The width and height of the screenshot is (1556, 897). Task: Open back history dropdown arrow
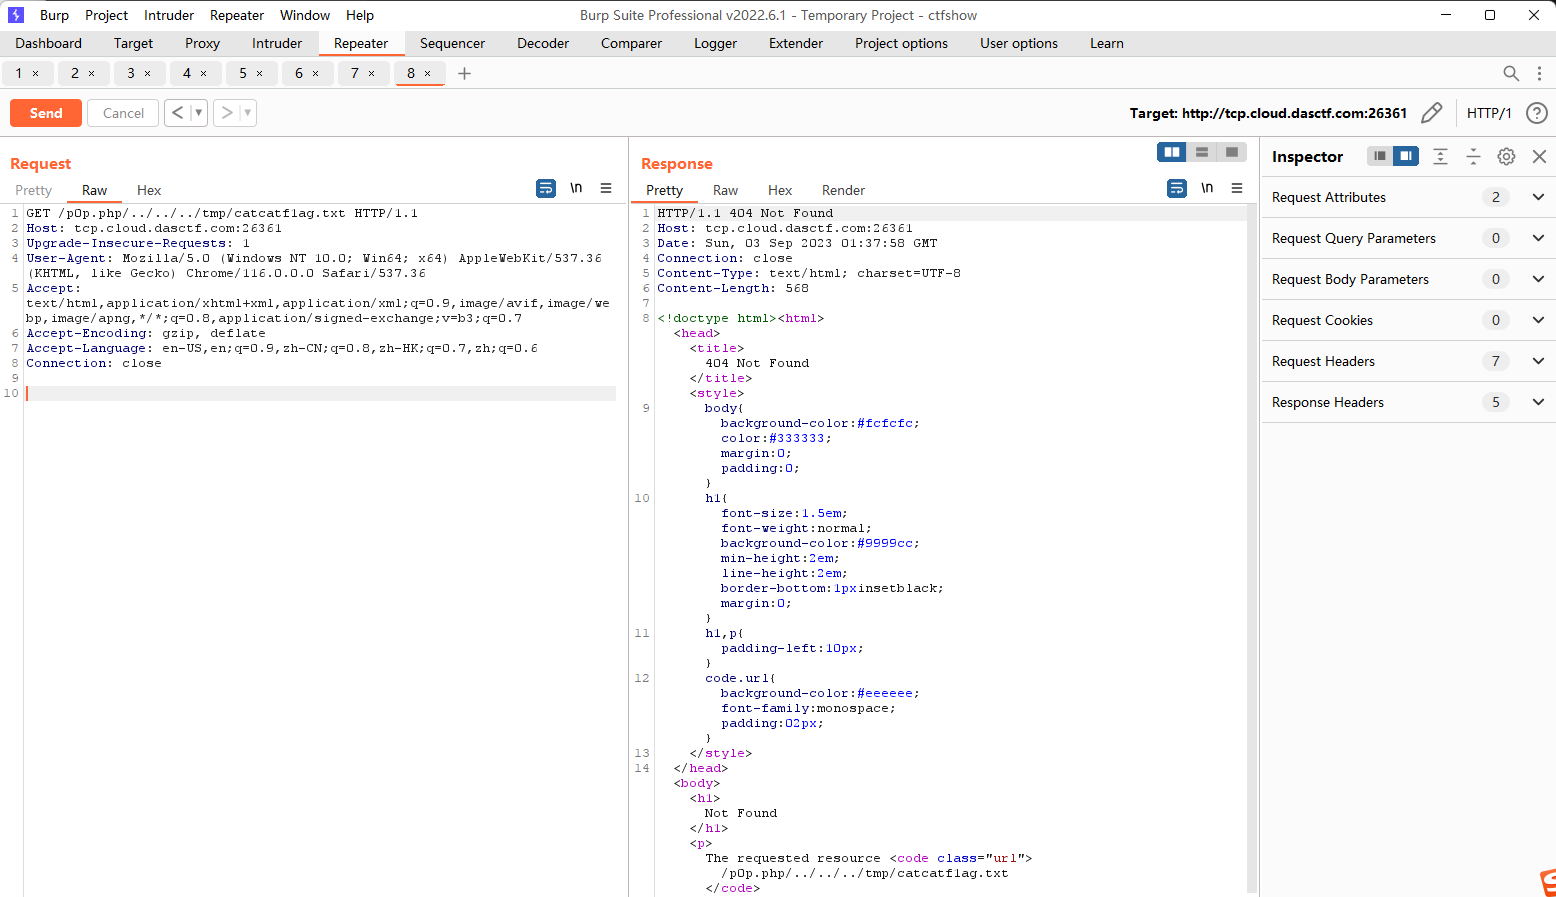[199, 113]
